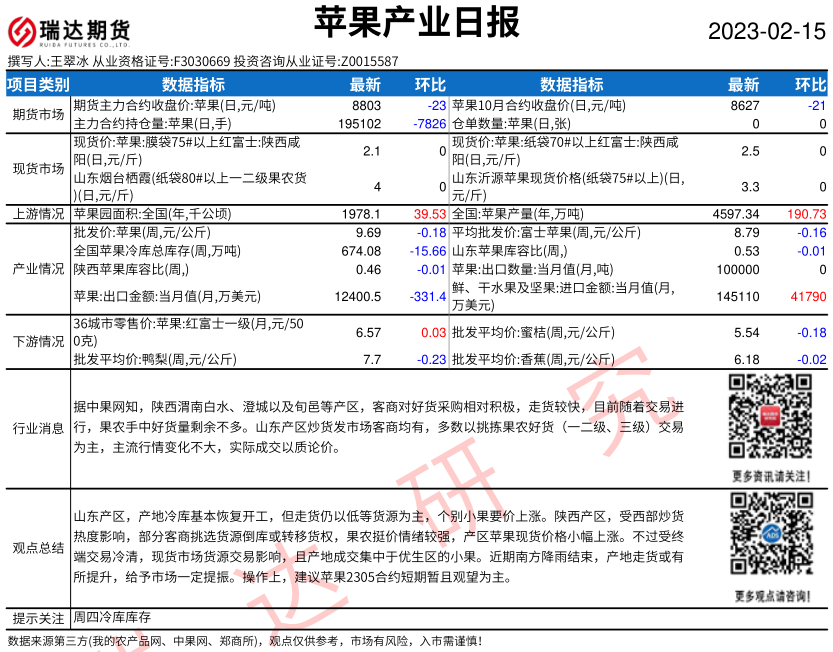Select the 下游情况 row label
The height and width of the screenshot is (652, 833).
[38, 341]
